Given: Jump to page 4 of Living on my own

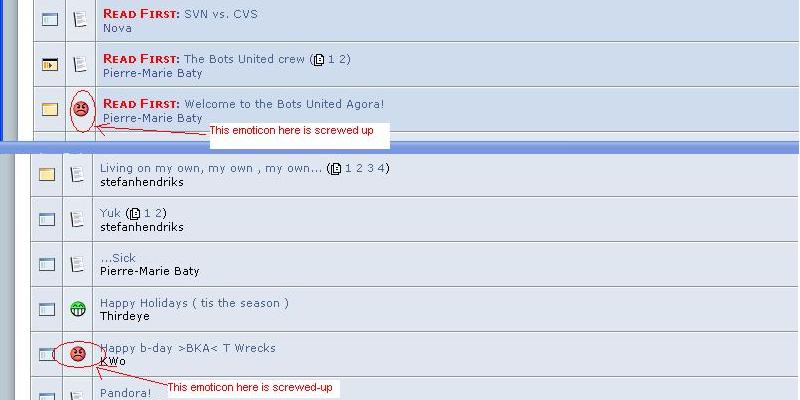Looking at the screenshot, I should [x=382, y=168].
